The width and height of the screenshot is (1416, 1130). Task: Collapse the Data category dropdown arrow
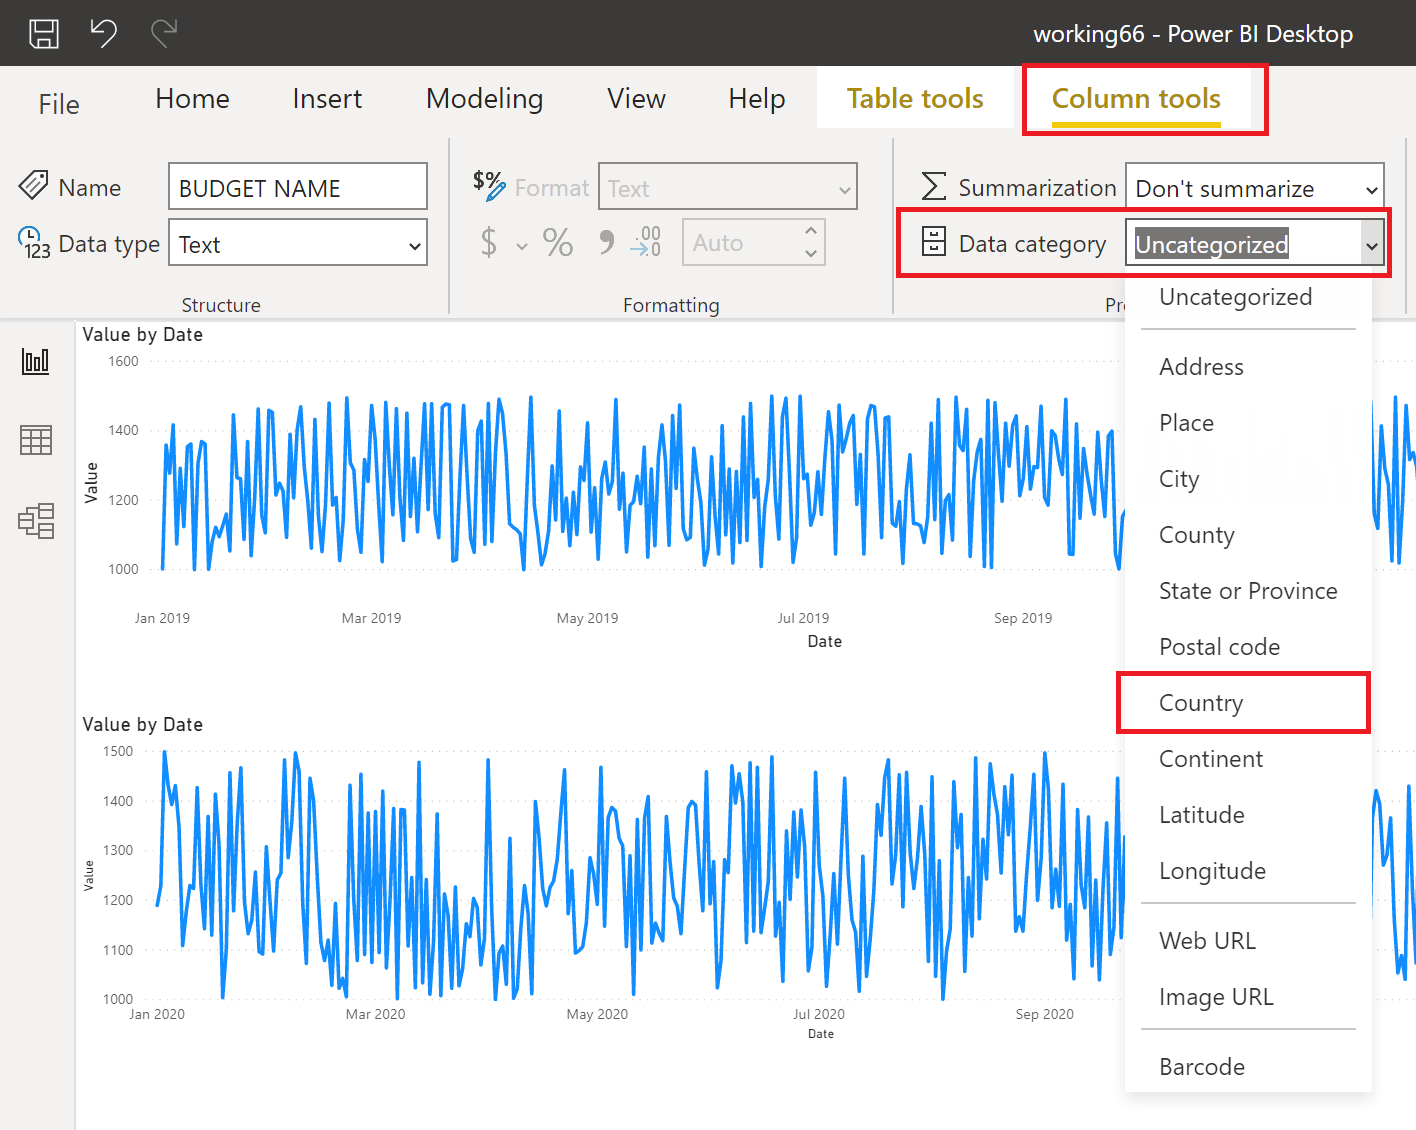tap(1372, 245)
